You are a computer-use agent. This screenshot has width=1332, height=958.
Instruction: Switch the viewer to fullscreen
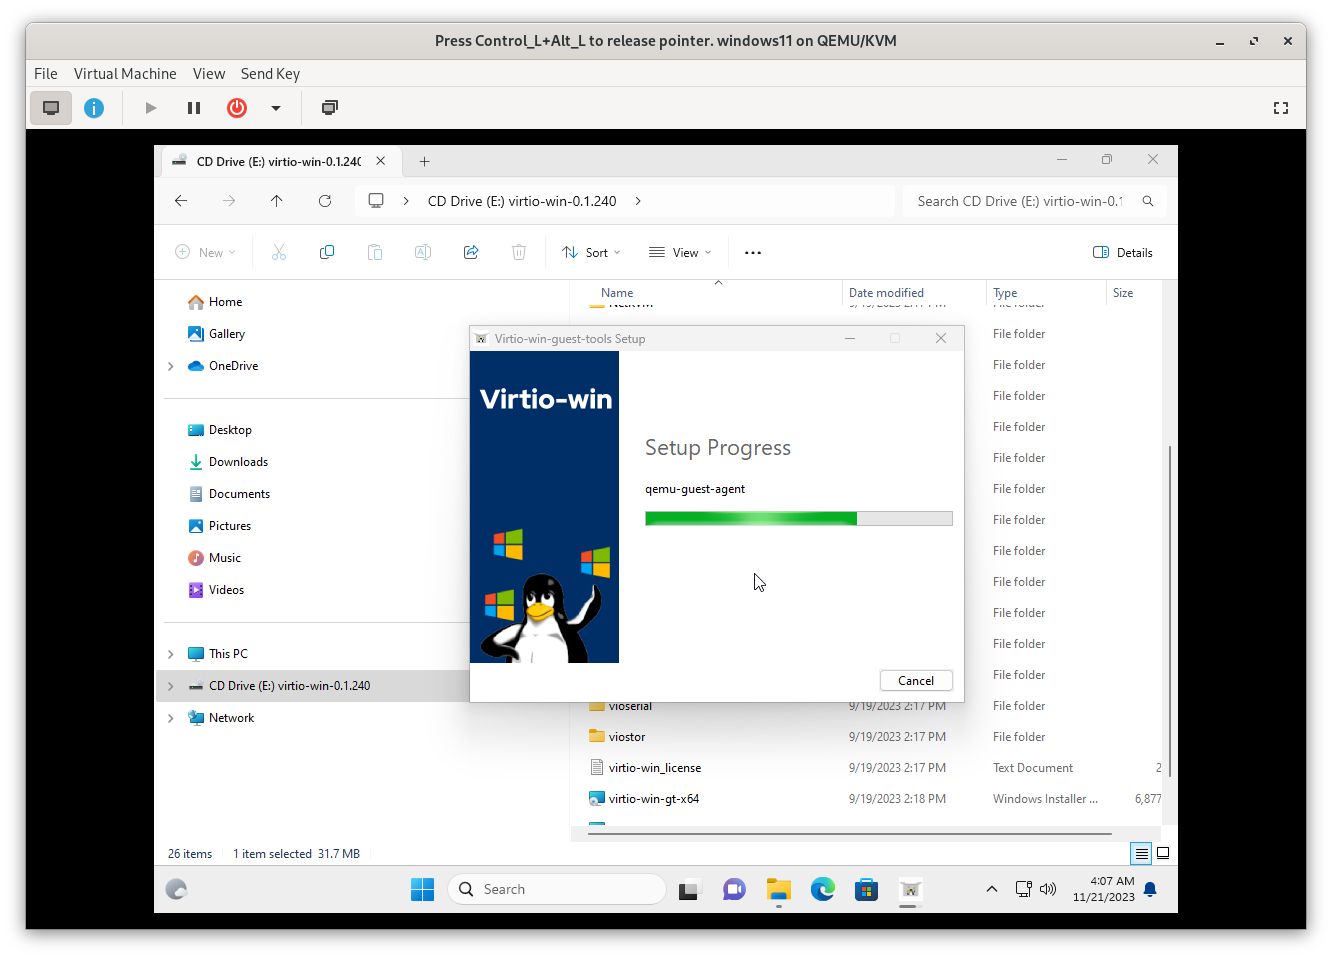click(1281, 108)
